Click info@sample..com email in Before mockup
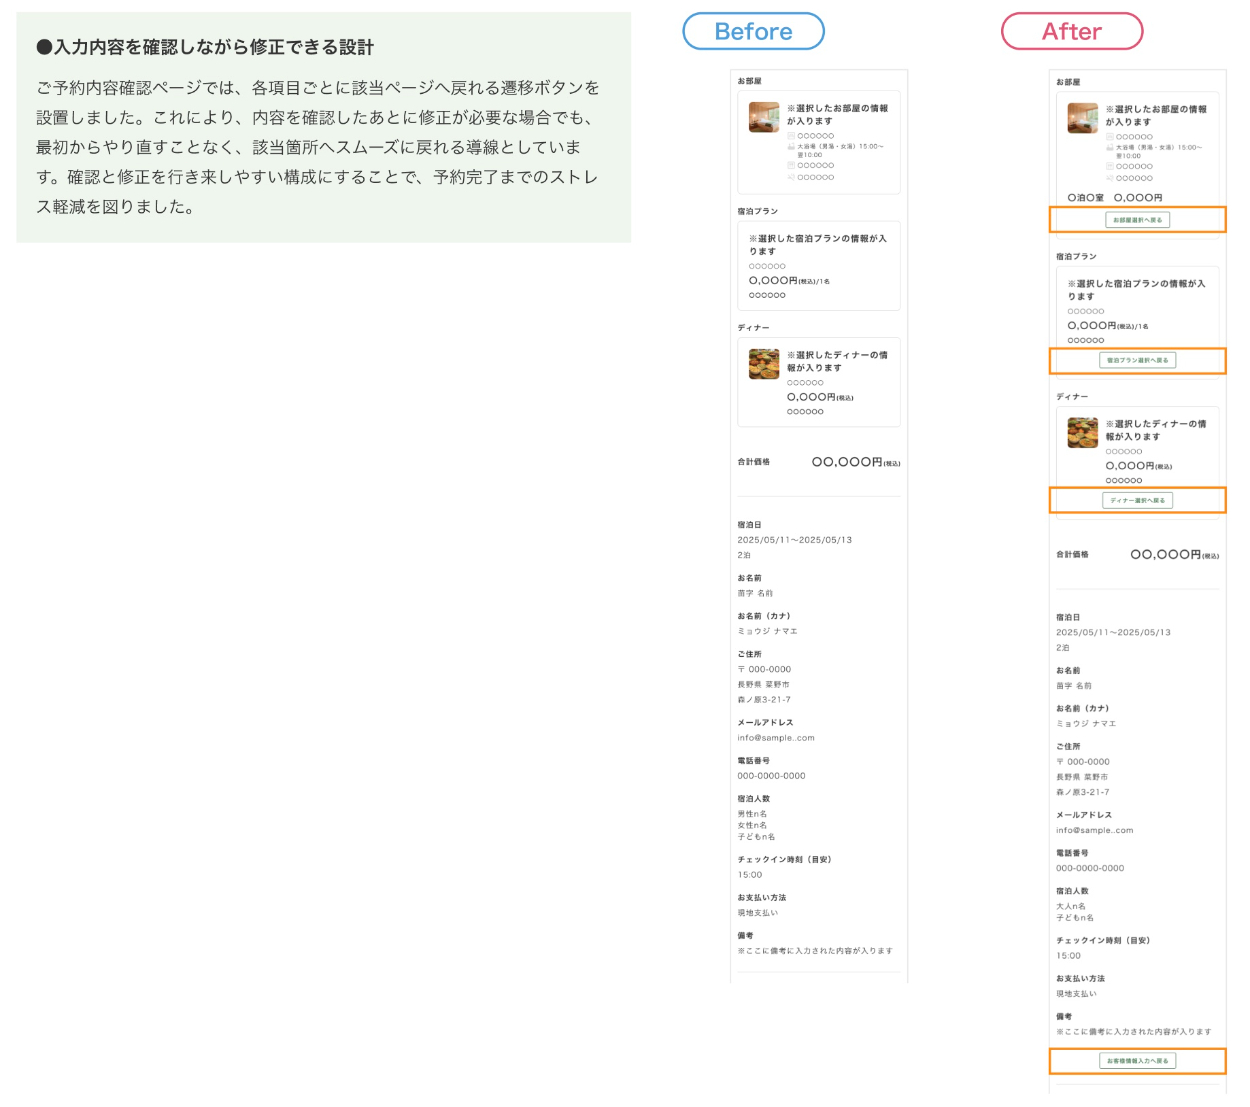Viewport: 1250px width, 1107px height. click(x=776, y=738)
